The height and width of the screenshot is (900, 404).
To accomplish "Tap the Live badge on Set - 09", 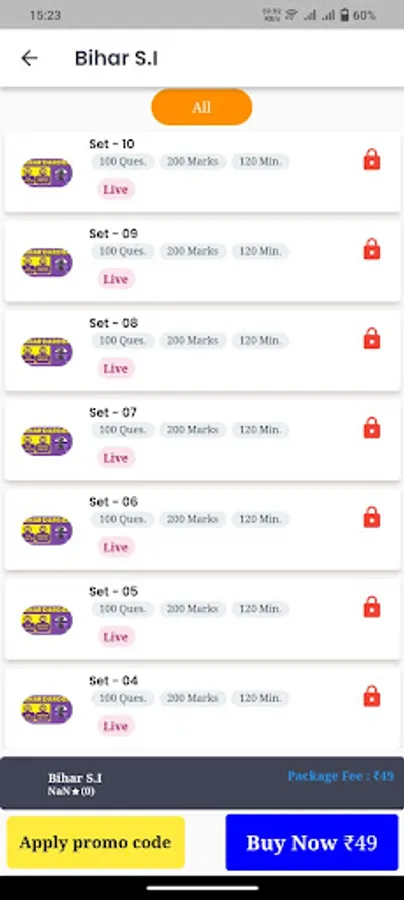I will pos(116,279).
